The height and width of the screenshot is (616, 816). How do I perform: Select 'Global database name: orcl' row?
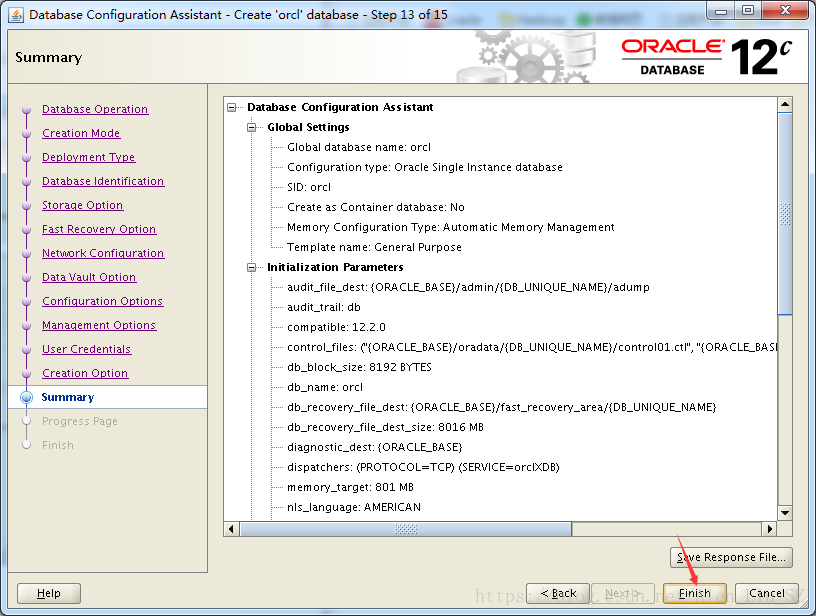[x=359, y=147]
